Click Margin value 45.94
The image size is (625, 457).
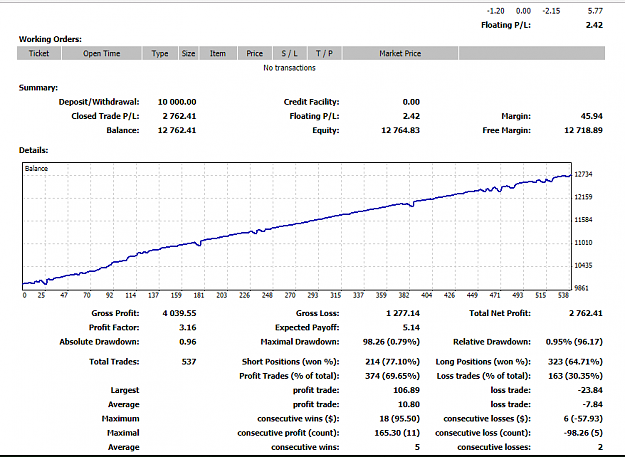tap(592, 116)
